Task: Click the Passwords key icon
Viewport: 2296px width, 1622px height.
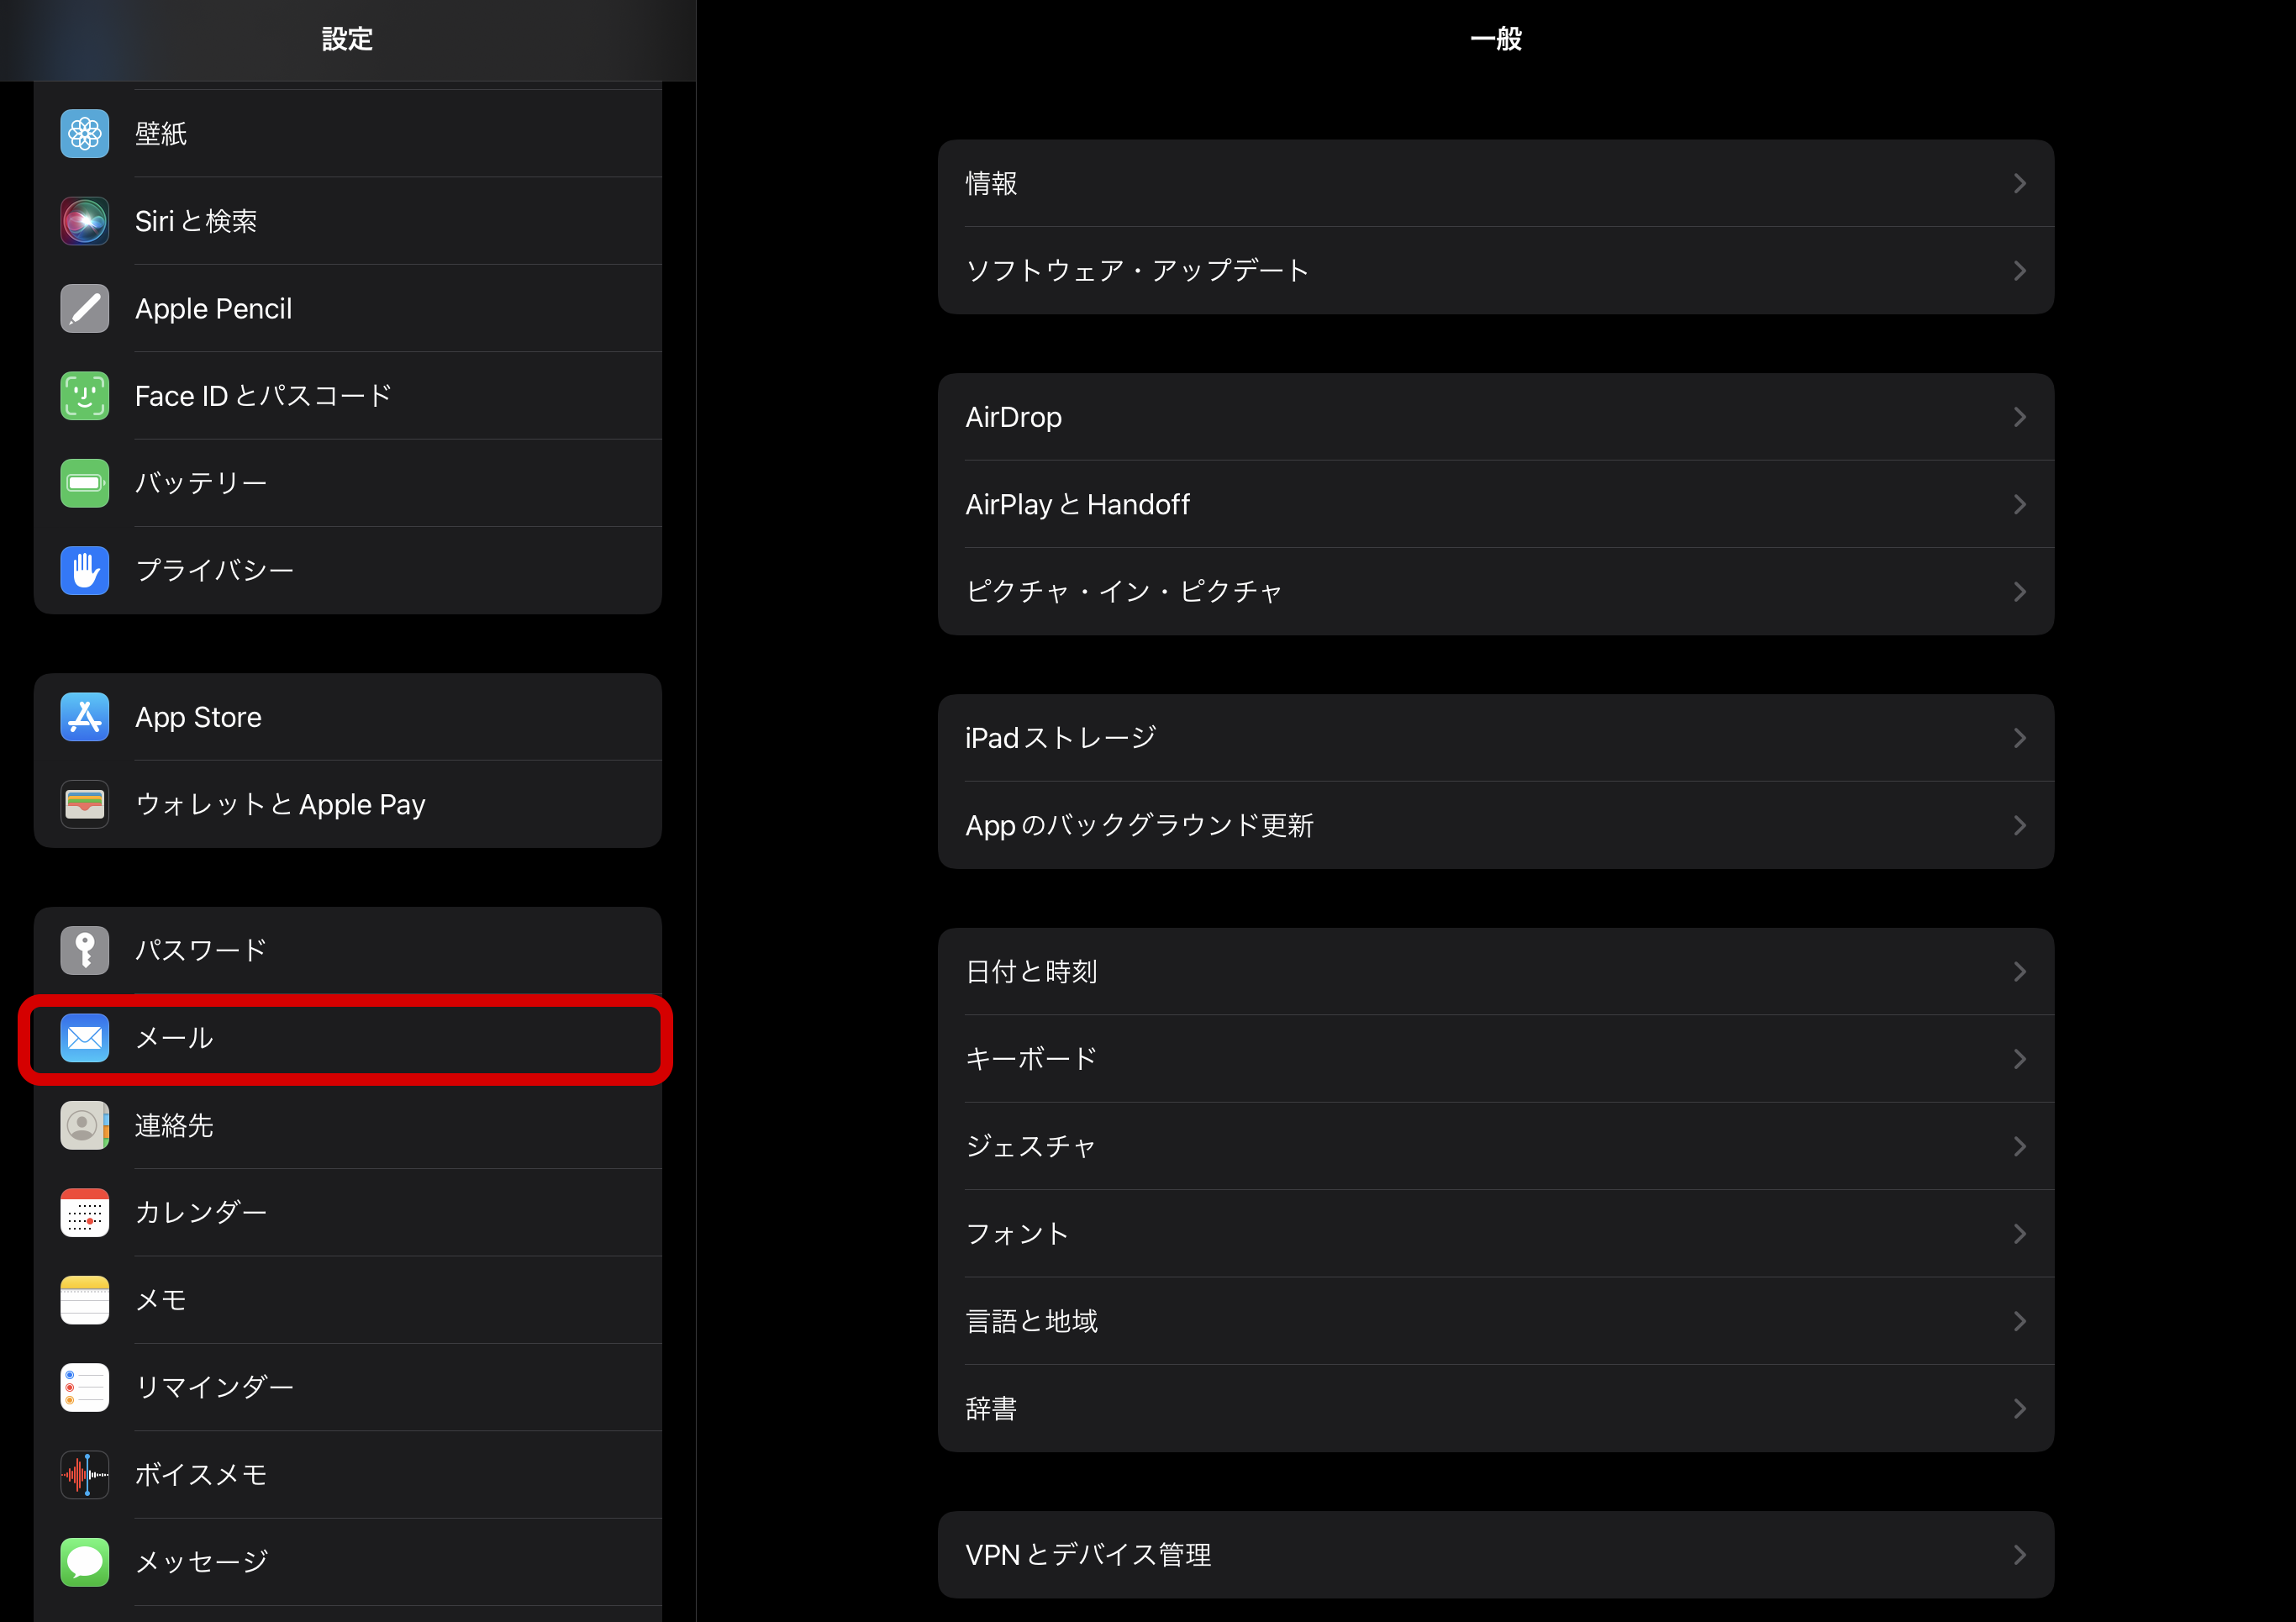Action: point(85,950)
